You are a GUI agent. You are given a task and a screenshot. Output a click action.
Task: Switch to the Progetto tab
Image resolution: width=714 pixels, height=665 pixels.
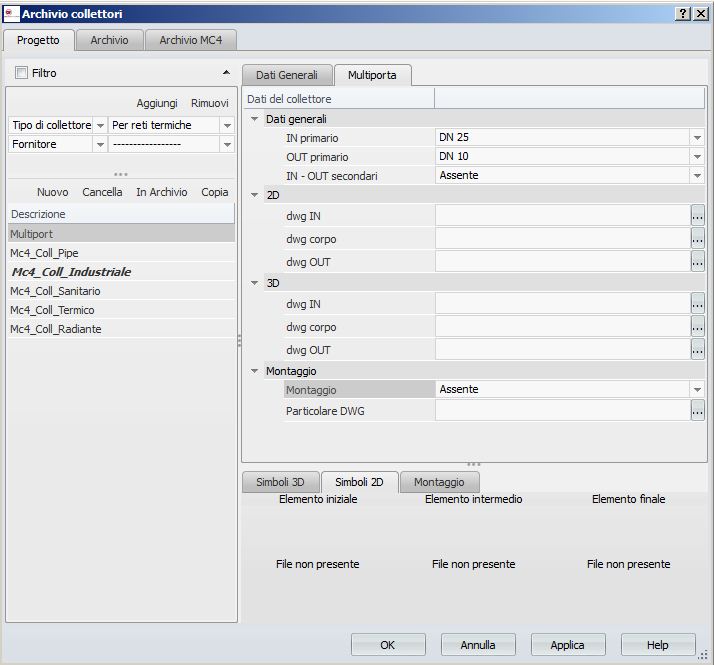38,40
